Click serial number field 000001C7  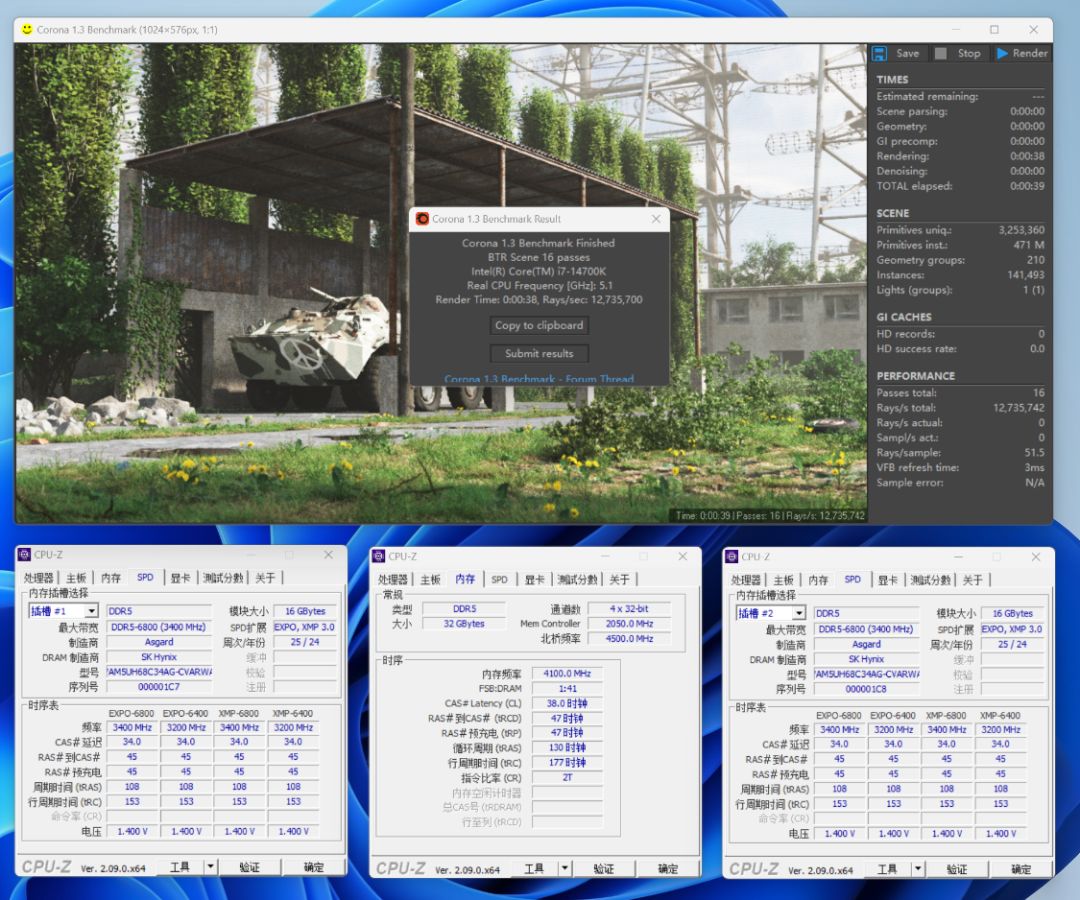pos(159,687)
